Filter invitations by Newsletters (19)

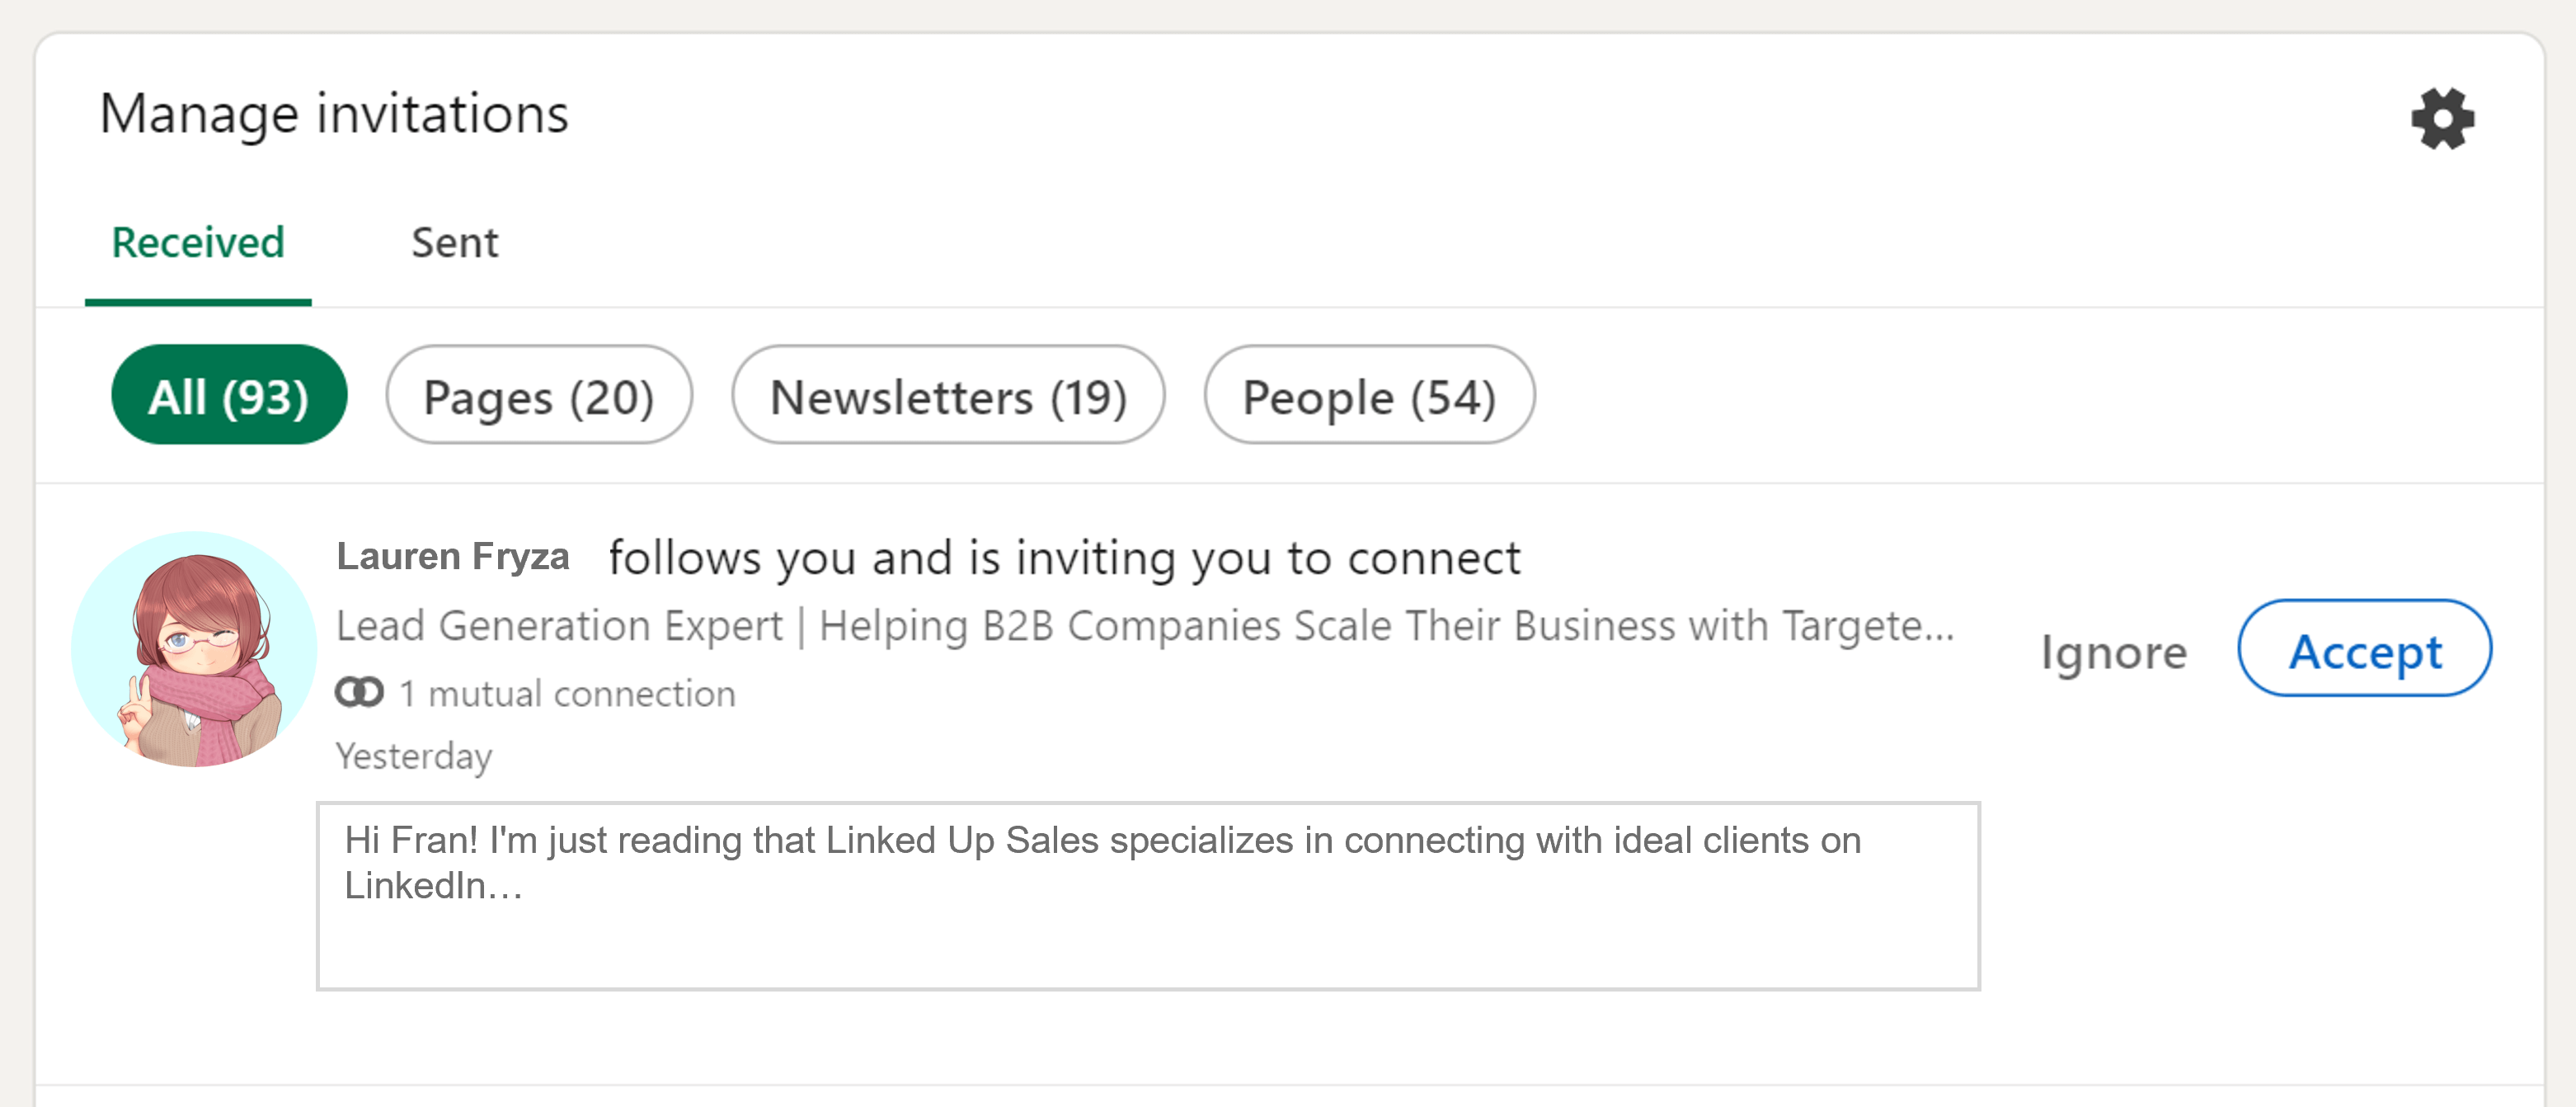click(948, 395)
